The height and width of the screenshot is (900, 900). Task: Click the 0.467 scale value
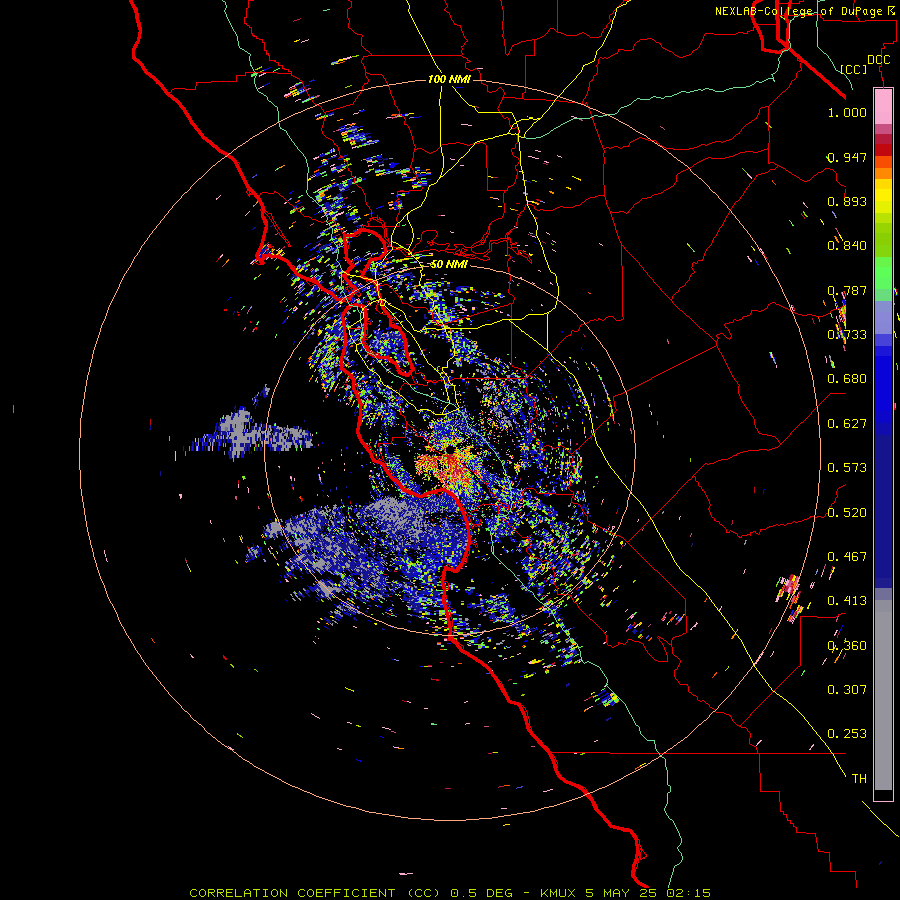coord(847,557)
